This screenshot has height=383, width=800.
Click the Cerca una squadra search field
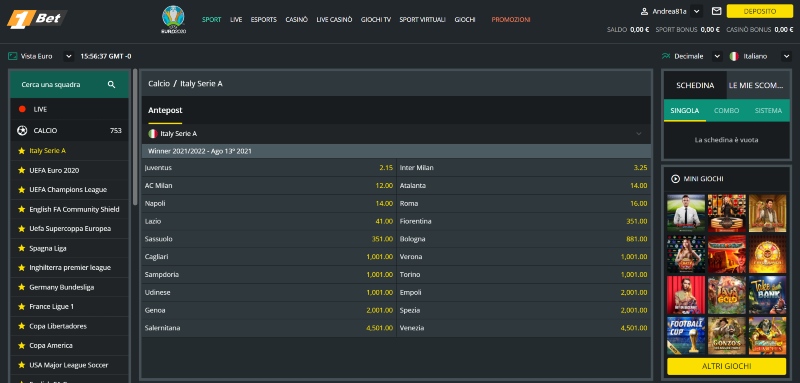point(69,85)
